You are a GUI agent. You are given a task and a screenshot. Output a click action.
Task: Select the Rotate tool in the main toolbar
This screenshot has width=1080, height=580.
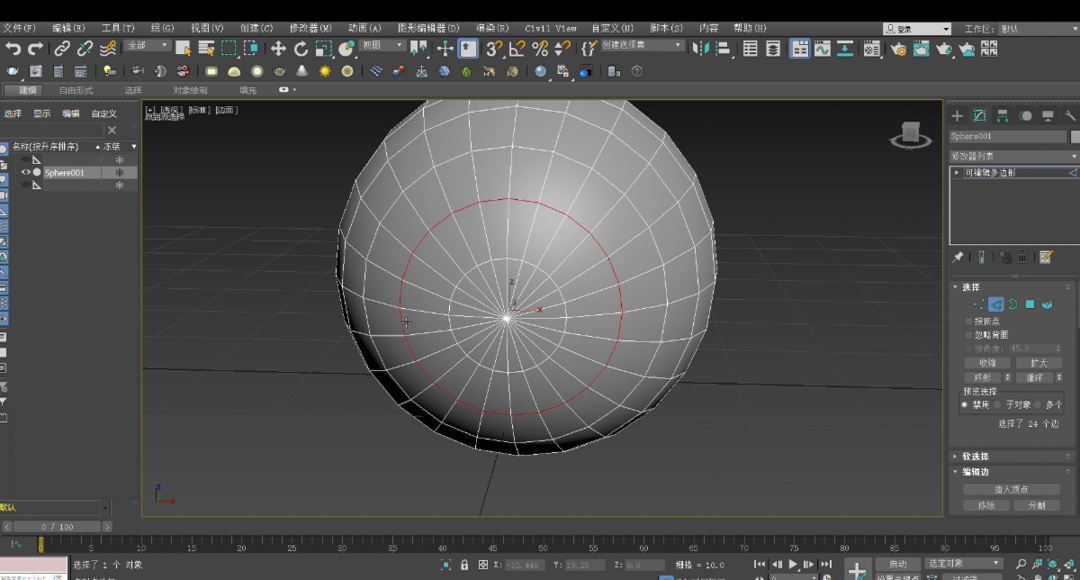click(301, 48)
